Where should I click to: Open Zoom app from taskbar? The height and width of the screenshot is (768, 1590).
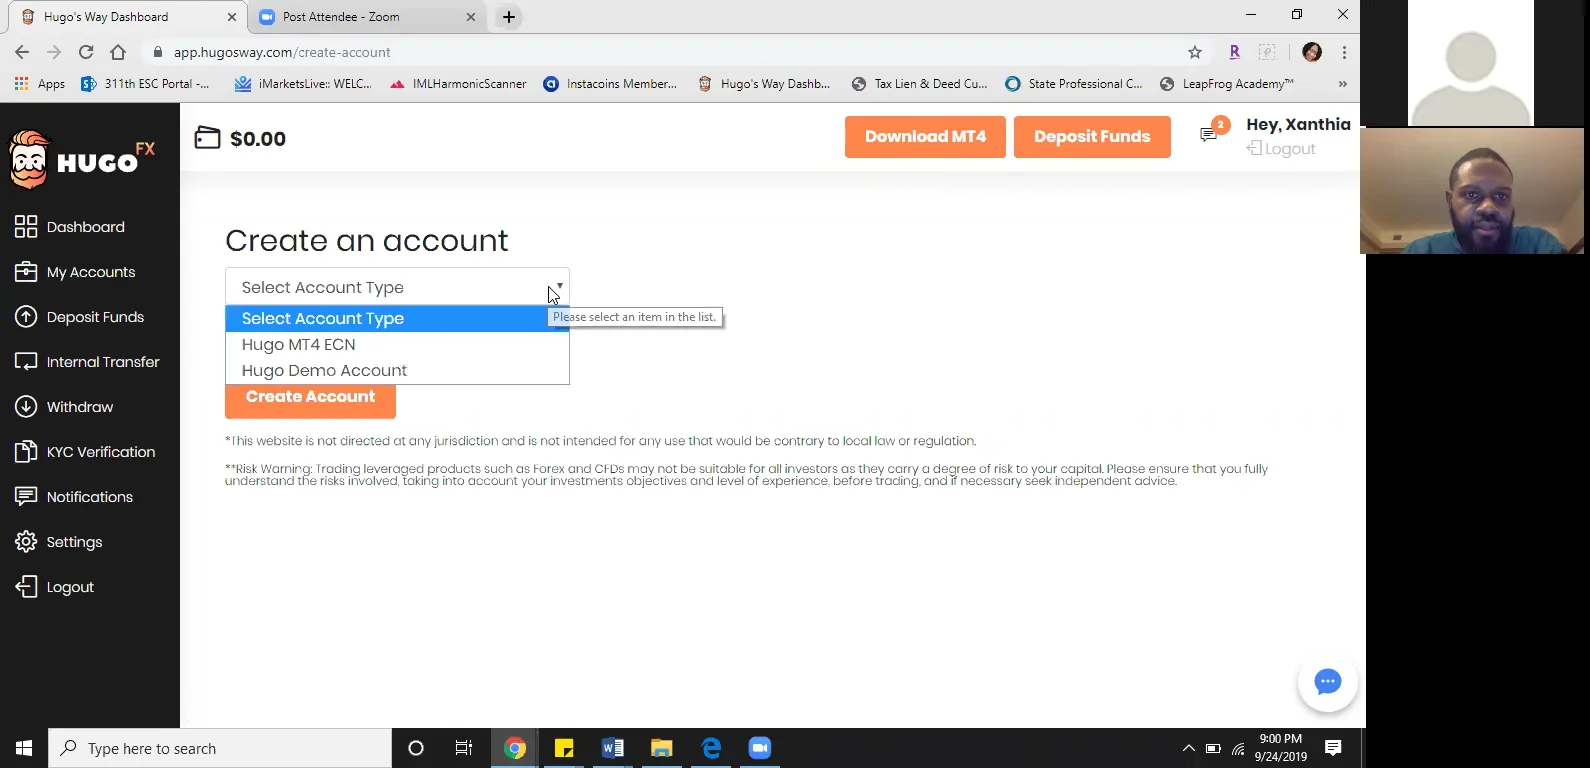tap(760, 748)
